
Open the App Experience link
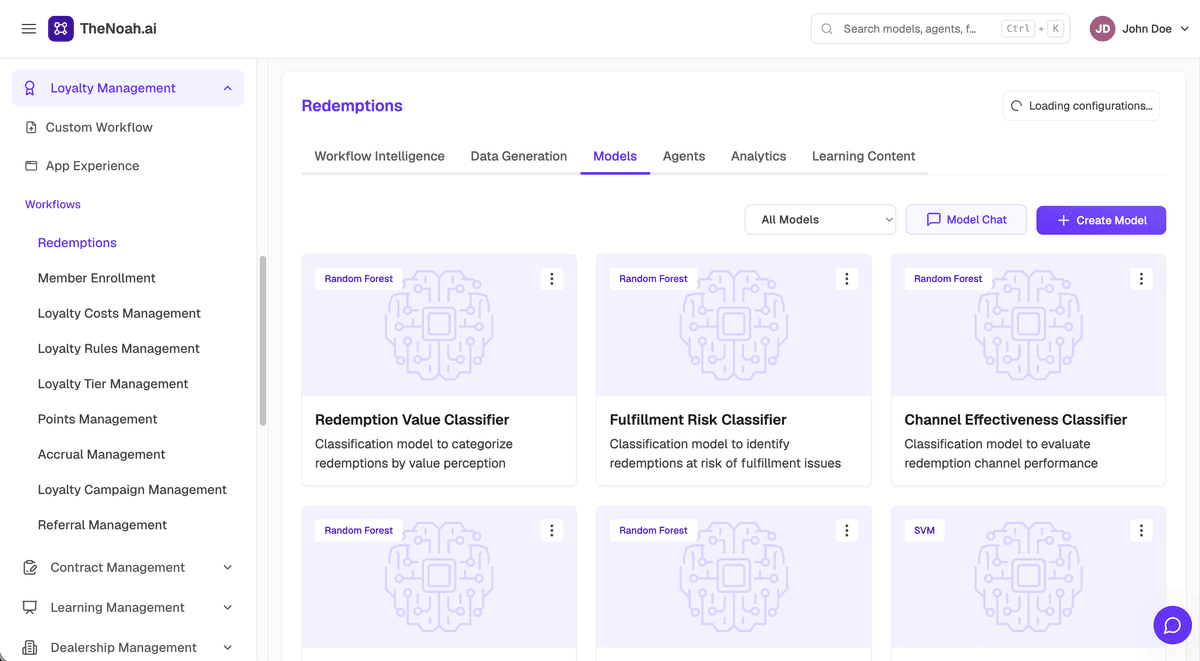(x=92, y=166)
